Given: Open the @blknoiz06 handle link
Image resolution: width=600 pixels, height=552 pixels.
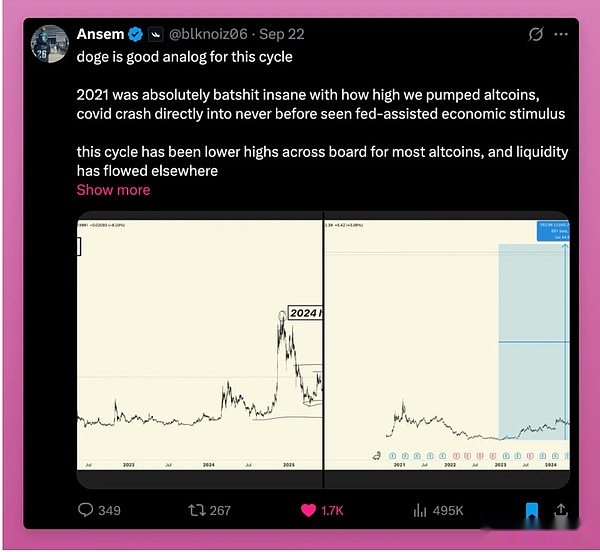Looking at the screenshot, I should 208,34.
